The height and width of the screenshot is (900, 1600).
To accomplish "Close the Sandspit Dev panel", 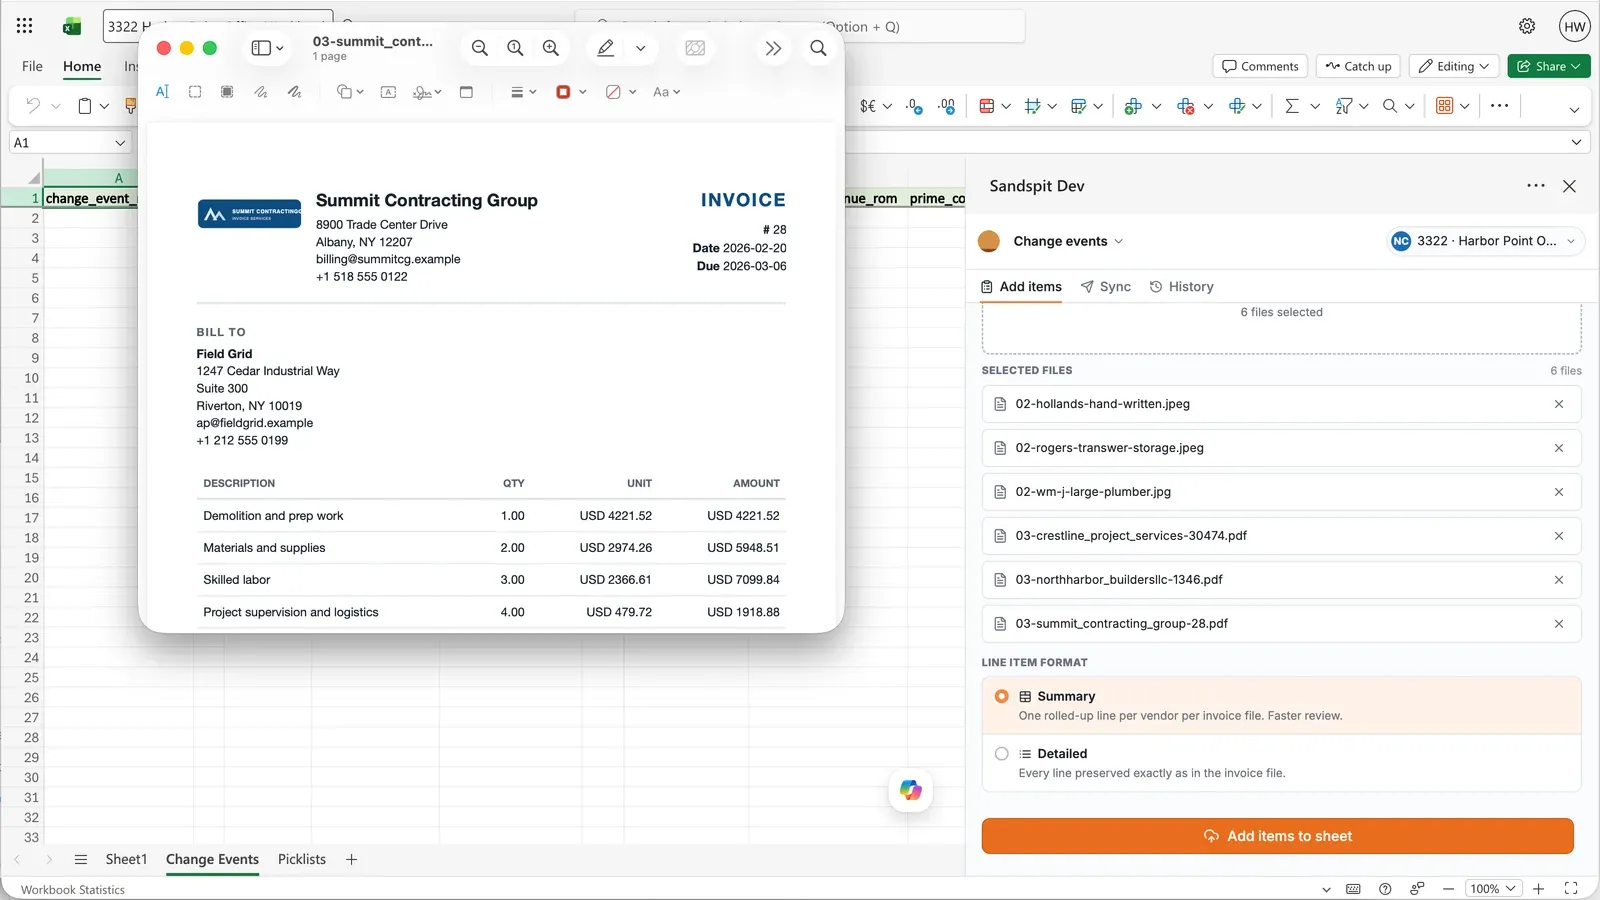I will pos(1569,186).
